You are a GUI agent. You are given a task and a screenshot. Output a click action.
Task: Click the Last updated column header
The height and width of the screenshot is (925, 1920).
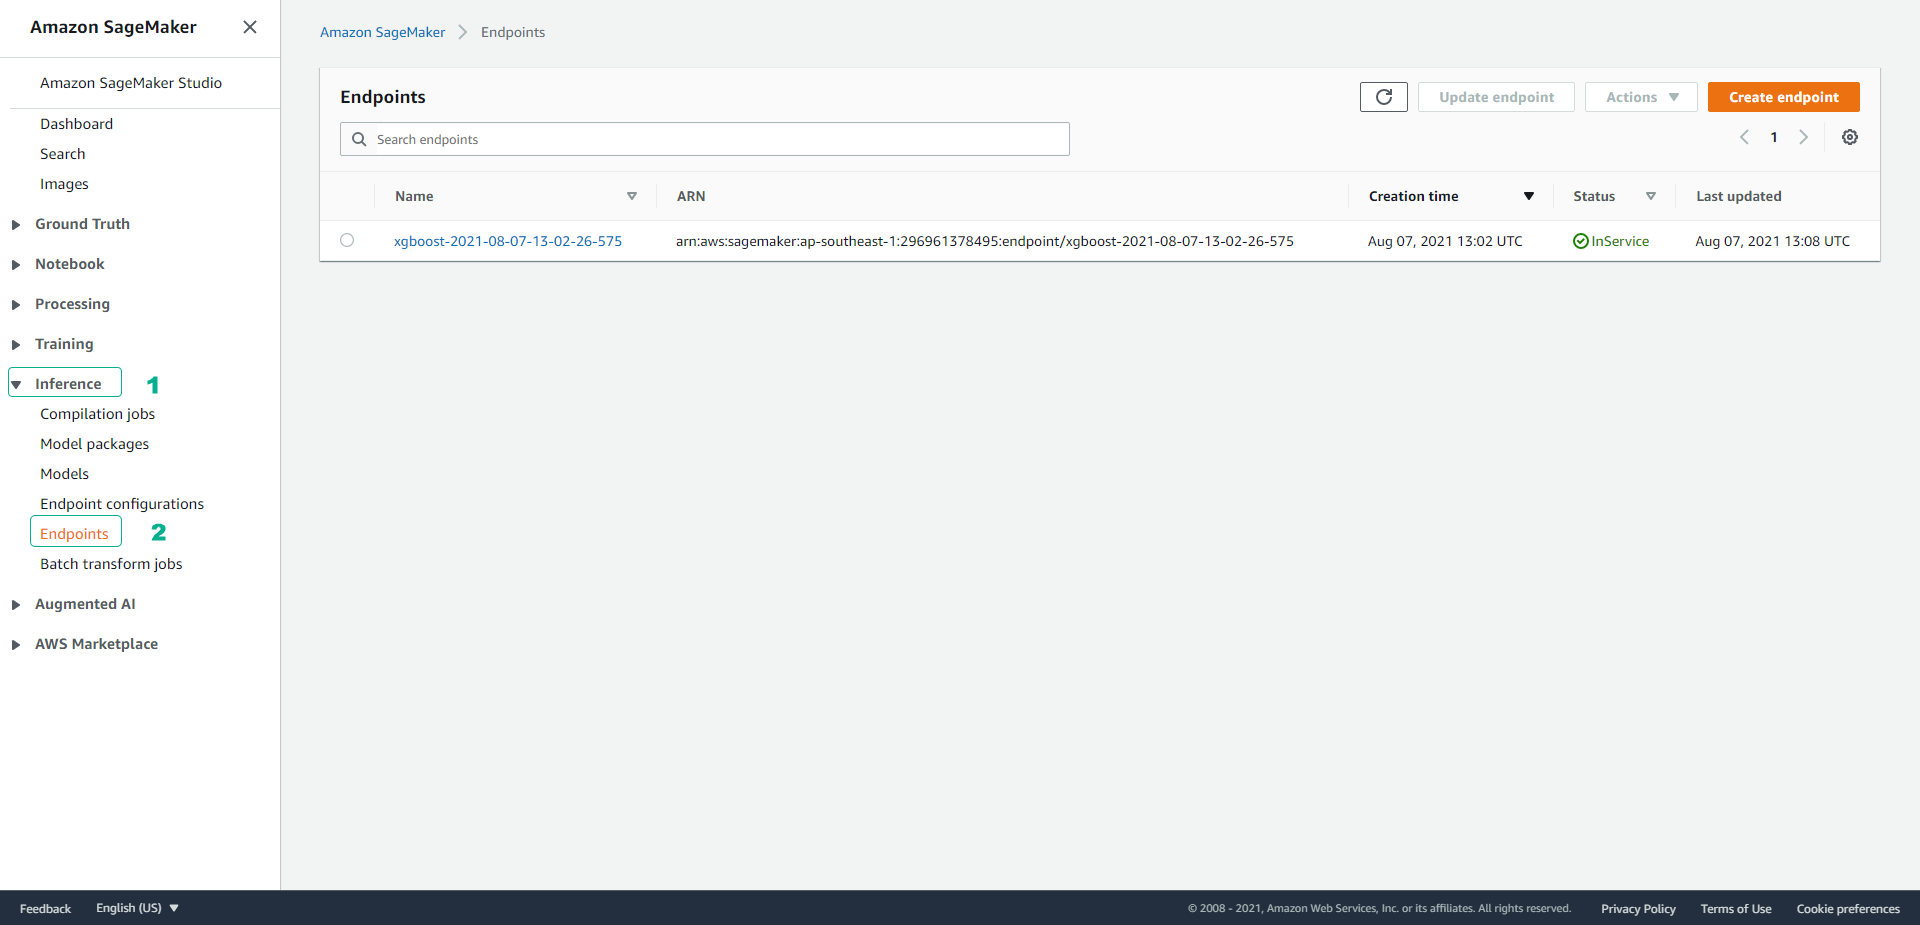1738,196
